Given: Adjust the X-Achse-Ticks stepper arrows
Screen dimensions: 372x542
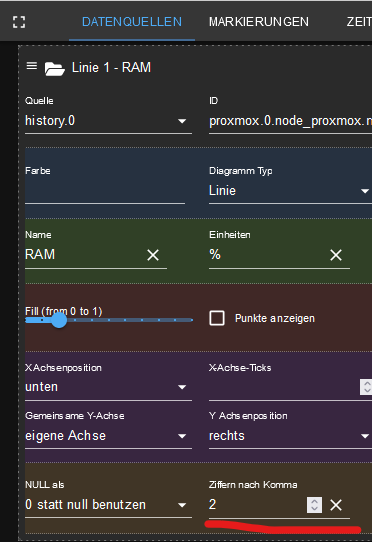Looking at the screenshot, I should point(366,387).
